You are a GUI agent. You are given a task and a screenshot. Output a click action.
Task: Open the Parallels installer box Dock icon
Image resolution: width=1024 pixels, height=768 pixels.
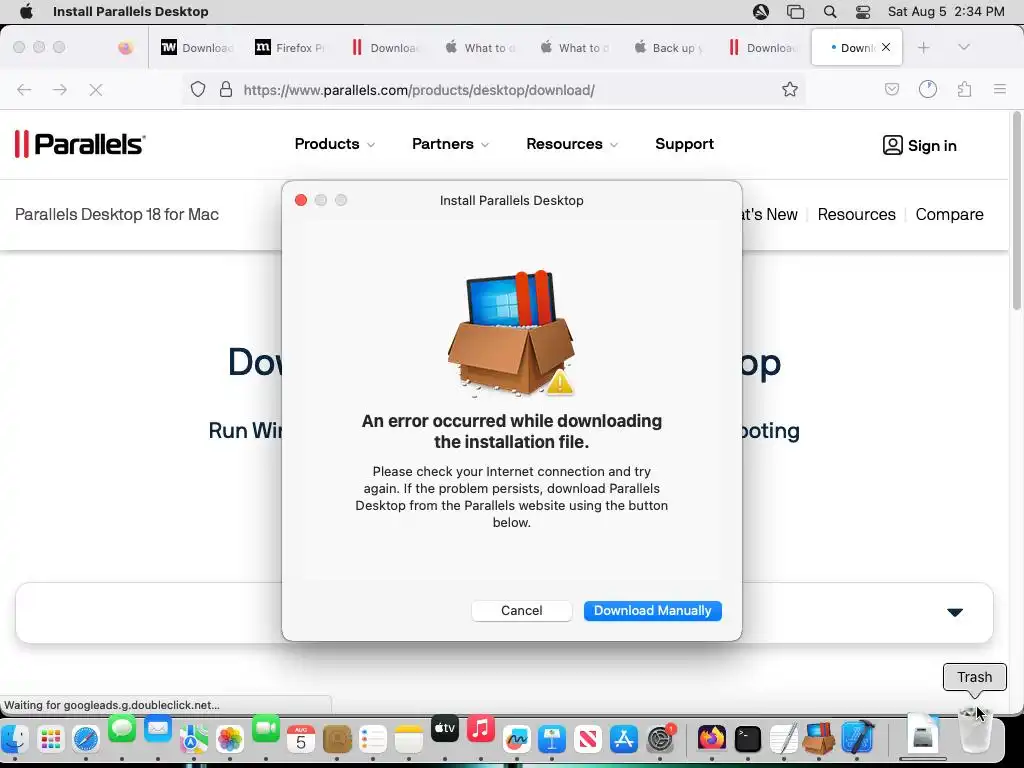tap(819, 739)
